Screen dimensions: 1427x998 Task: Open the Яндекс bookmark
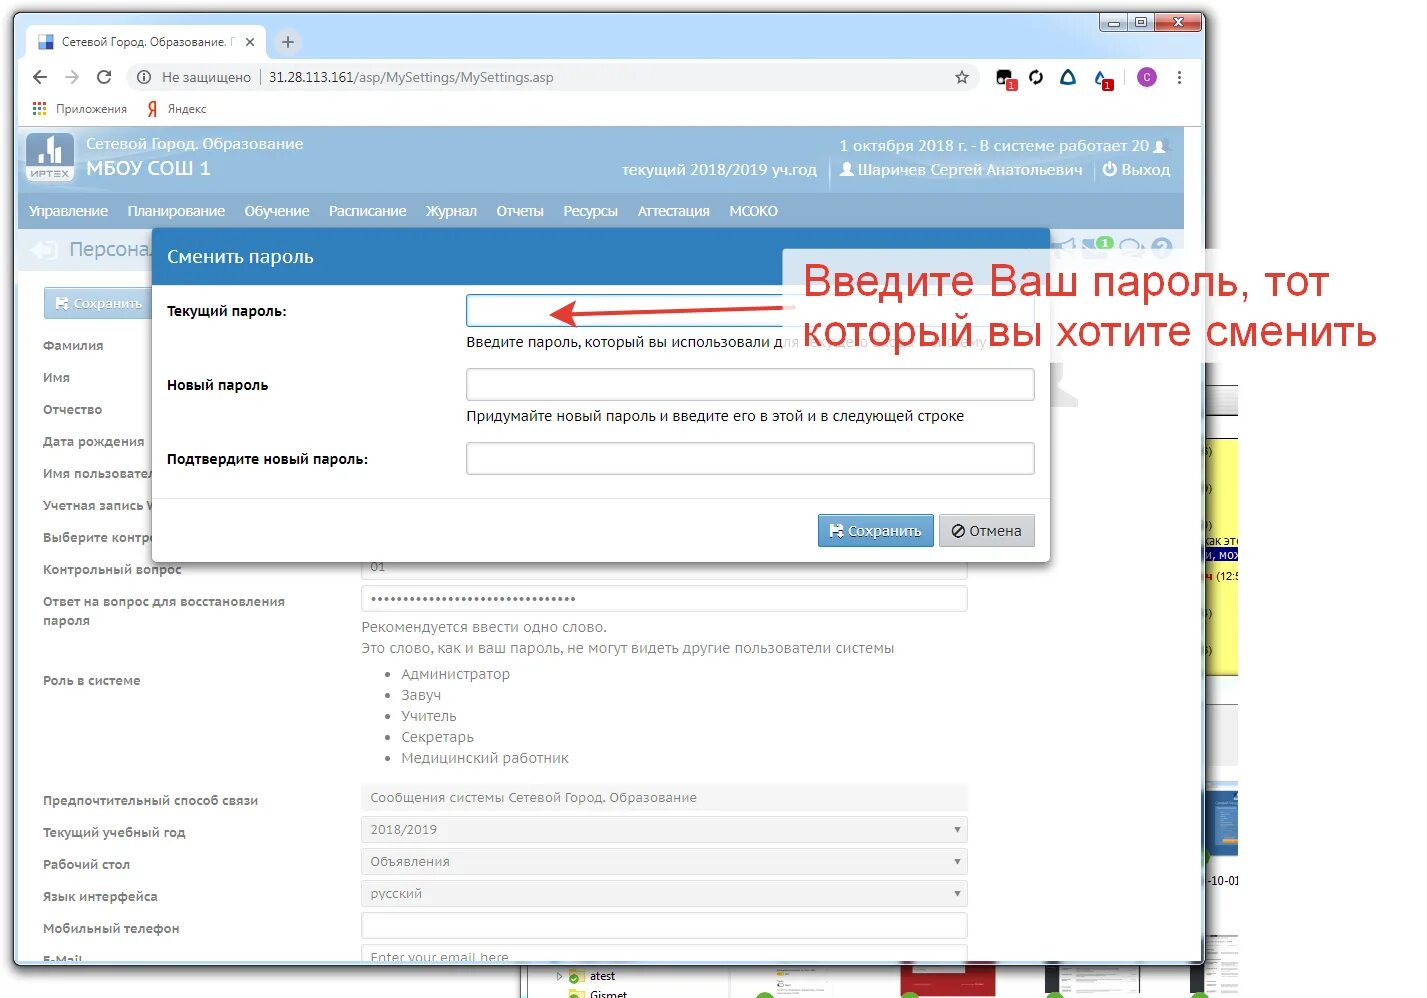tap(177, 108)
